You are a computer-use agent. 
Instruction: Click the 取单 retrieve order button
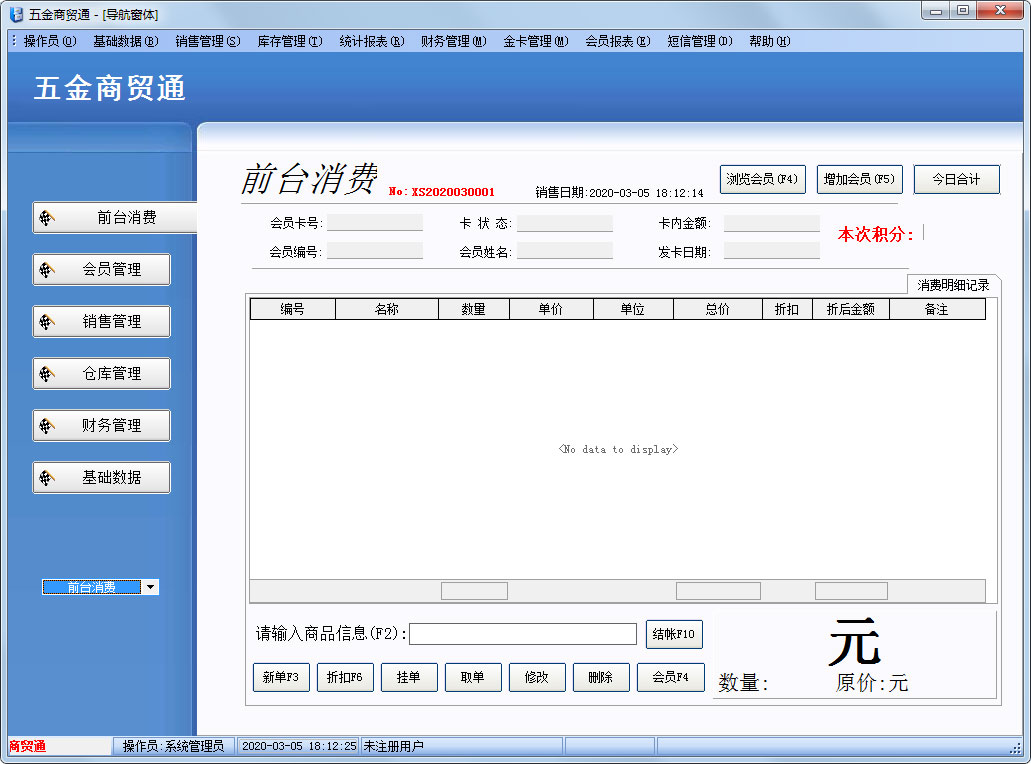(473, 677)
